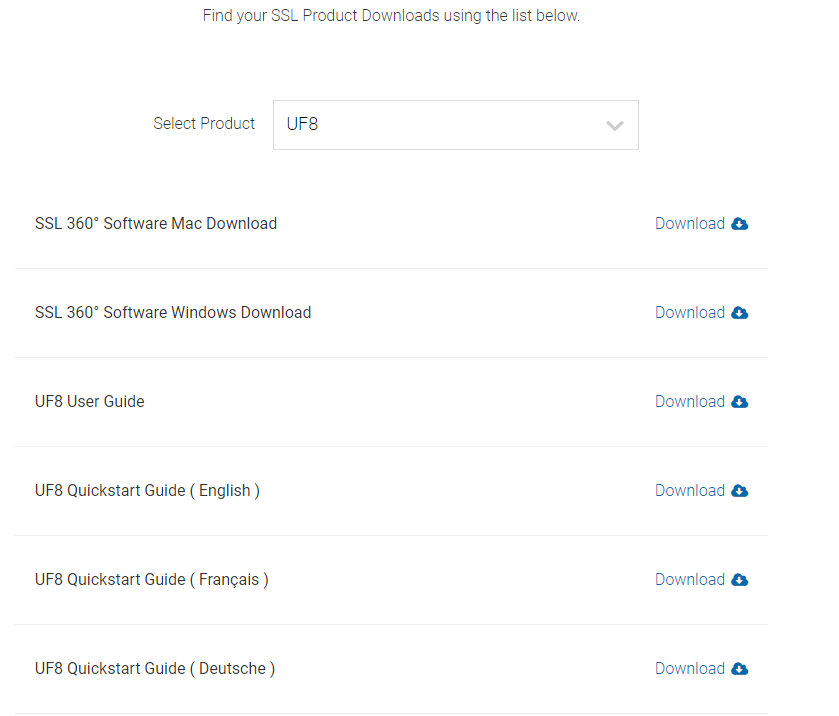Download the UF8 Quickstart Guide in Deutsche
The height and width of the screenshot is (716, 839).
(690, 668)
